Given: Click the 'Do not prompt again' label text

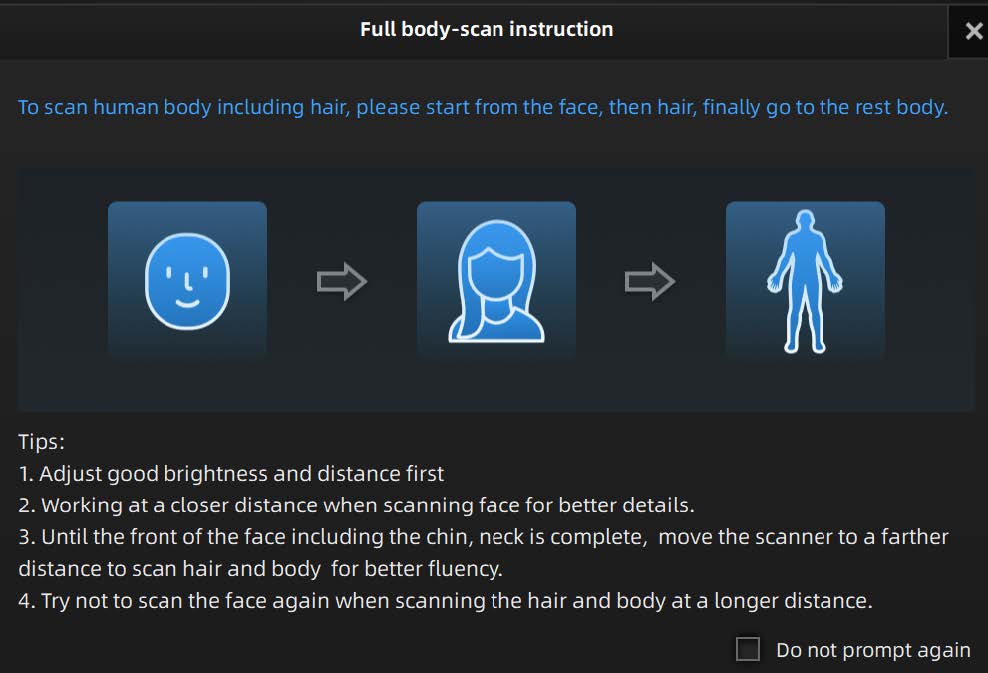Looking at the screenshot, I should tap(873, 650).
